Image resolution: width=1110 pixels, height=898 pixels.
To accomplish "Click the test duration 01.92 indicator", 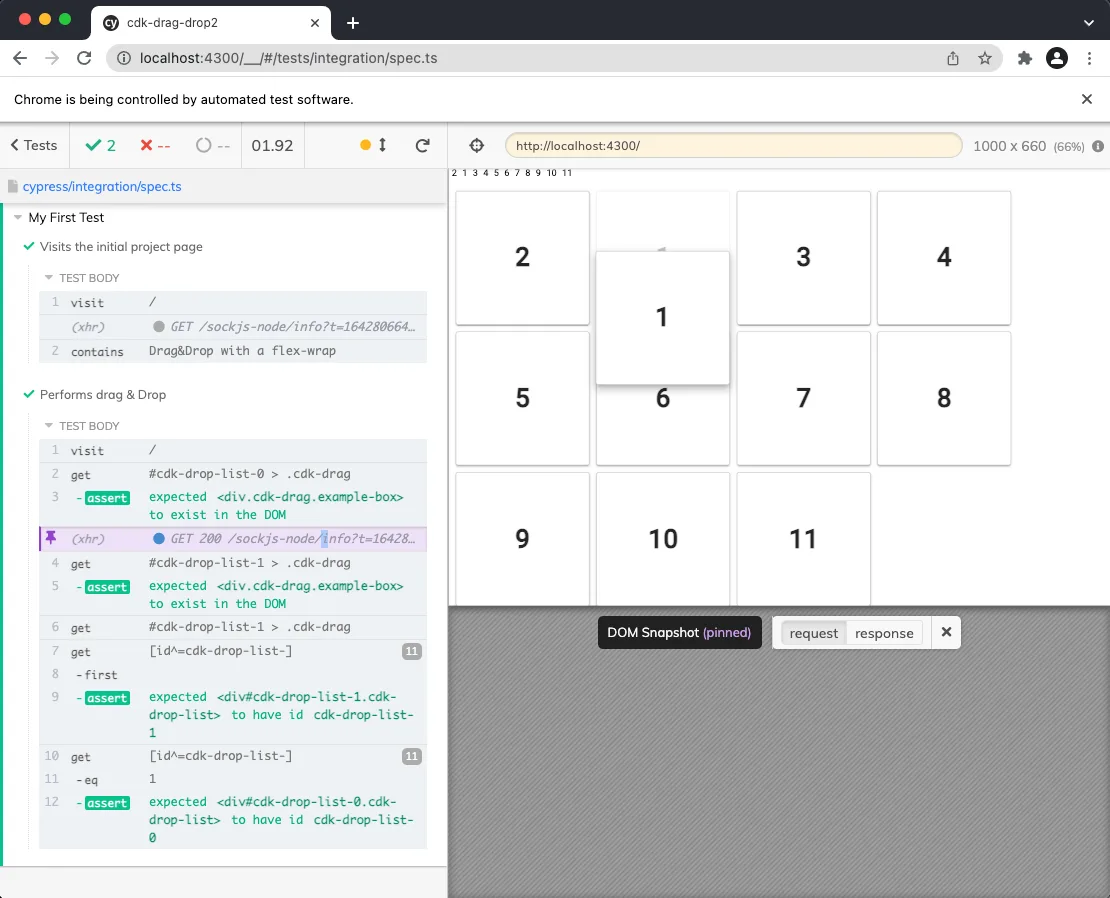I will click(x=272, y=145).
